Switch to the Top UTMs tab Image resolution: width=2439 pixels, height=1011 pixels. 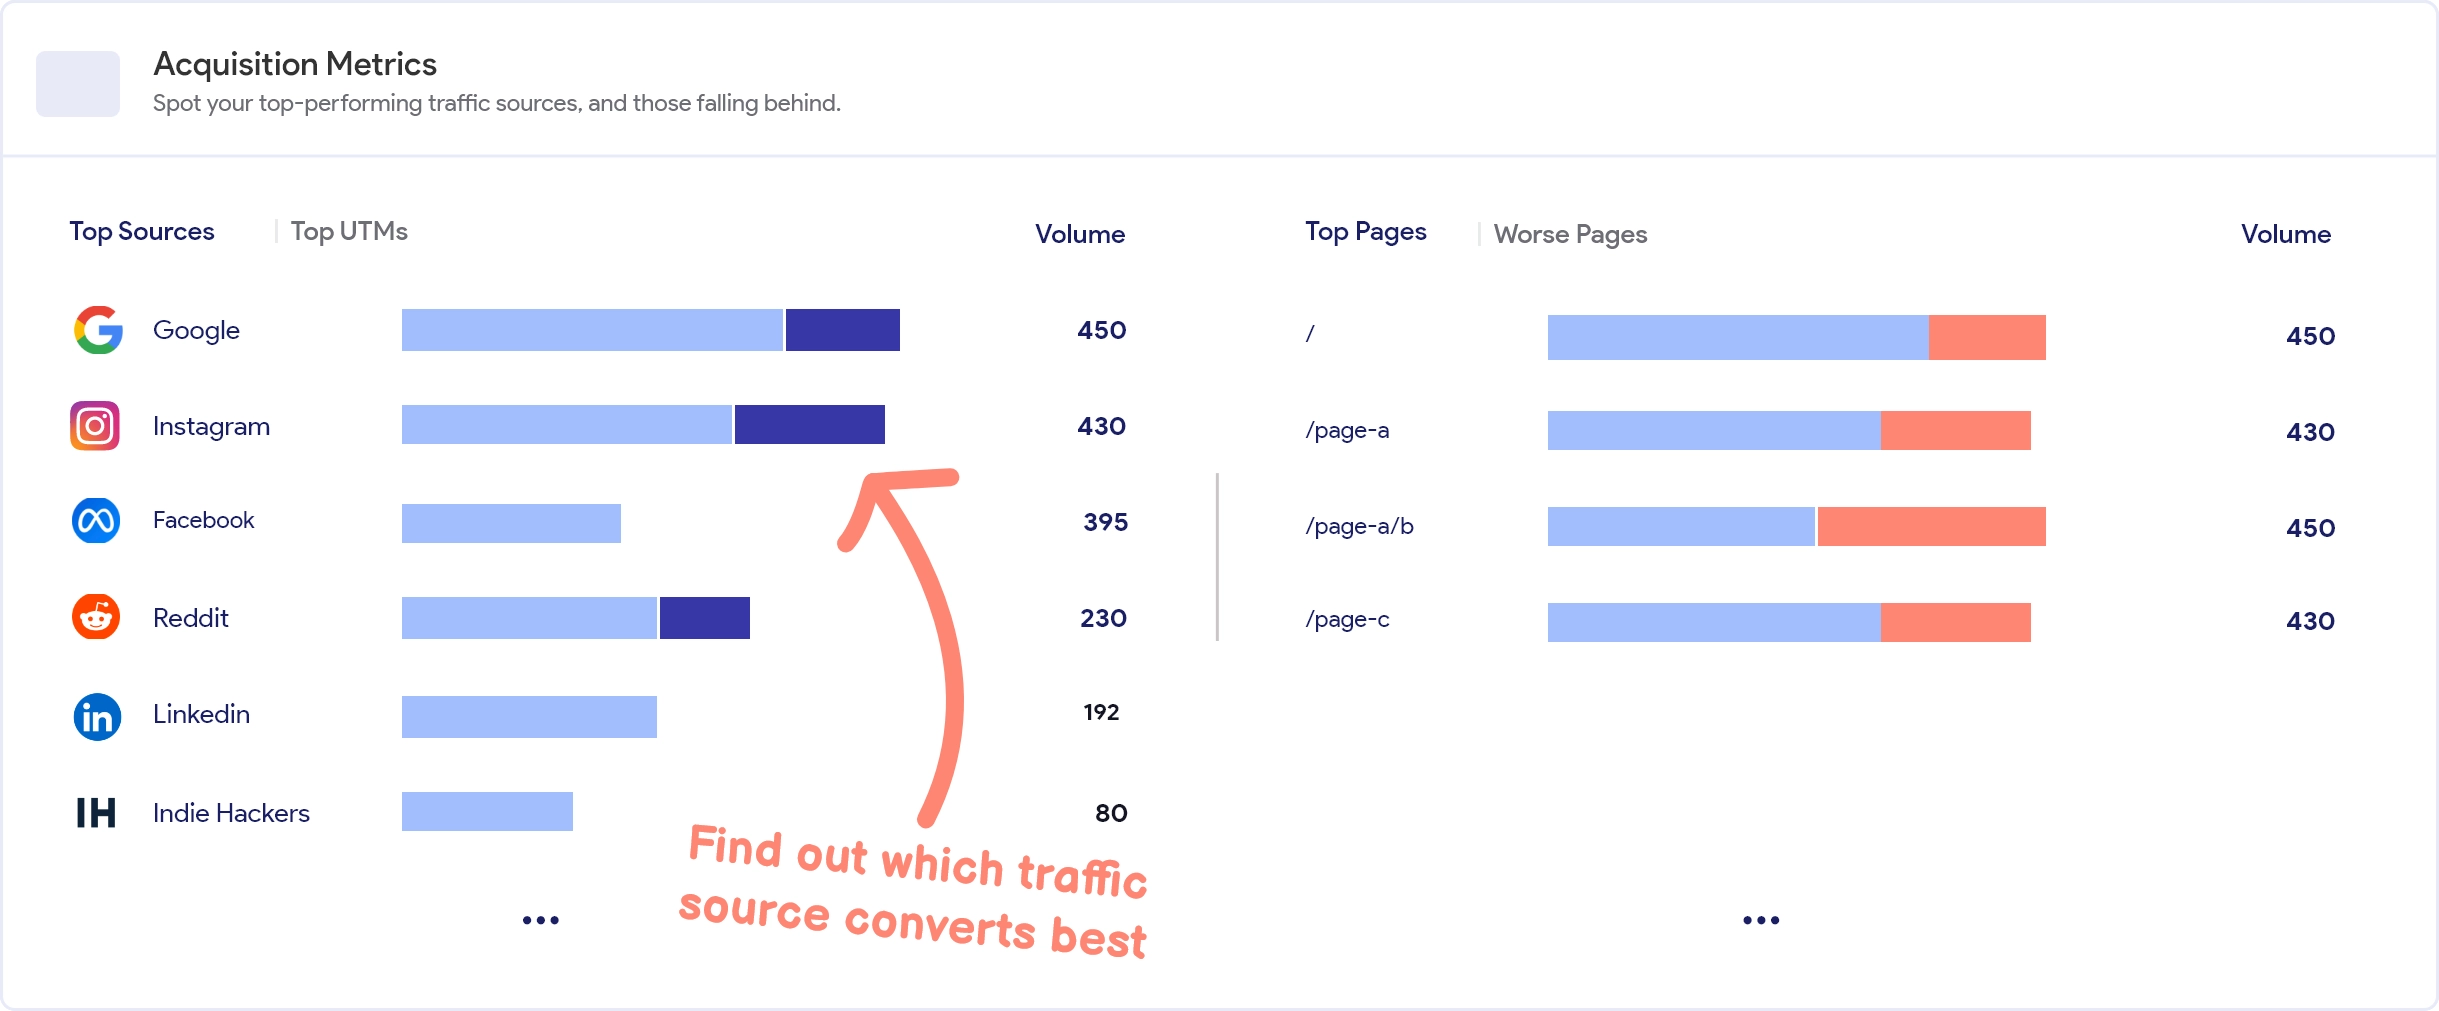click(x=349, y=230)
